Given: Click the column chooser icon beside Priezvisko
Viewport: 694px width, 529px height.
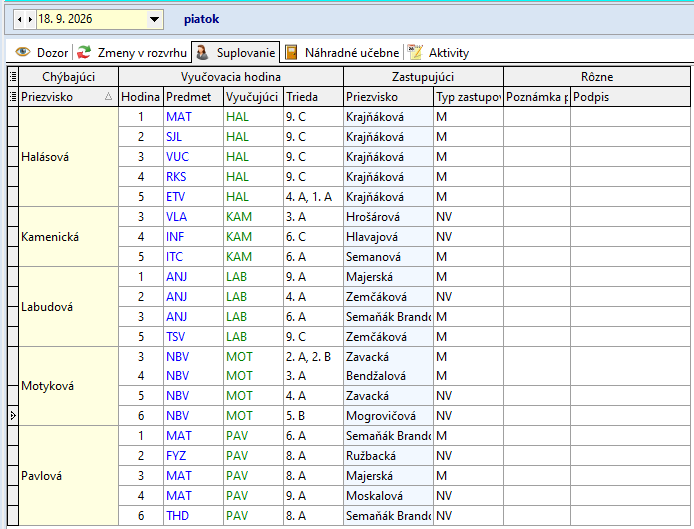Looking at the screenshot, I should pos(13,97).
